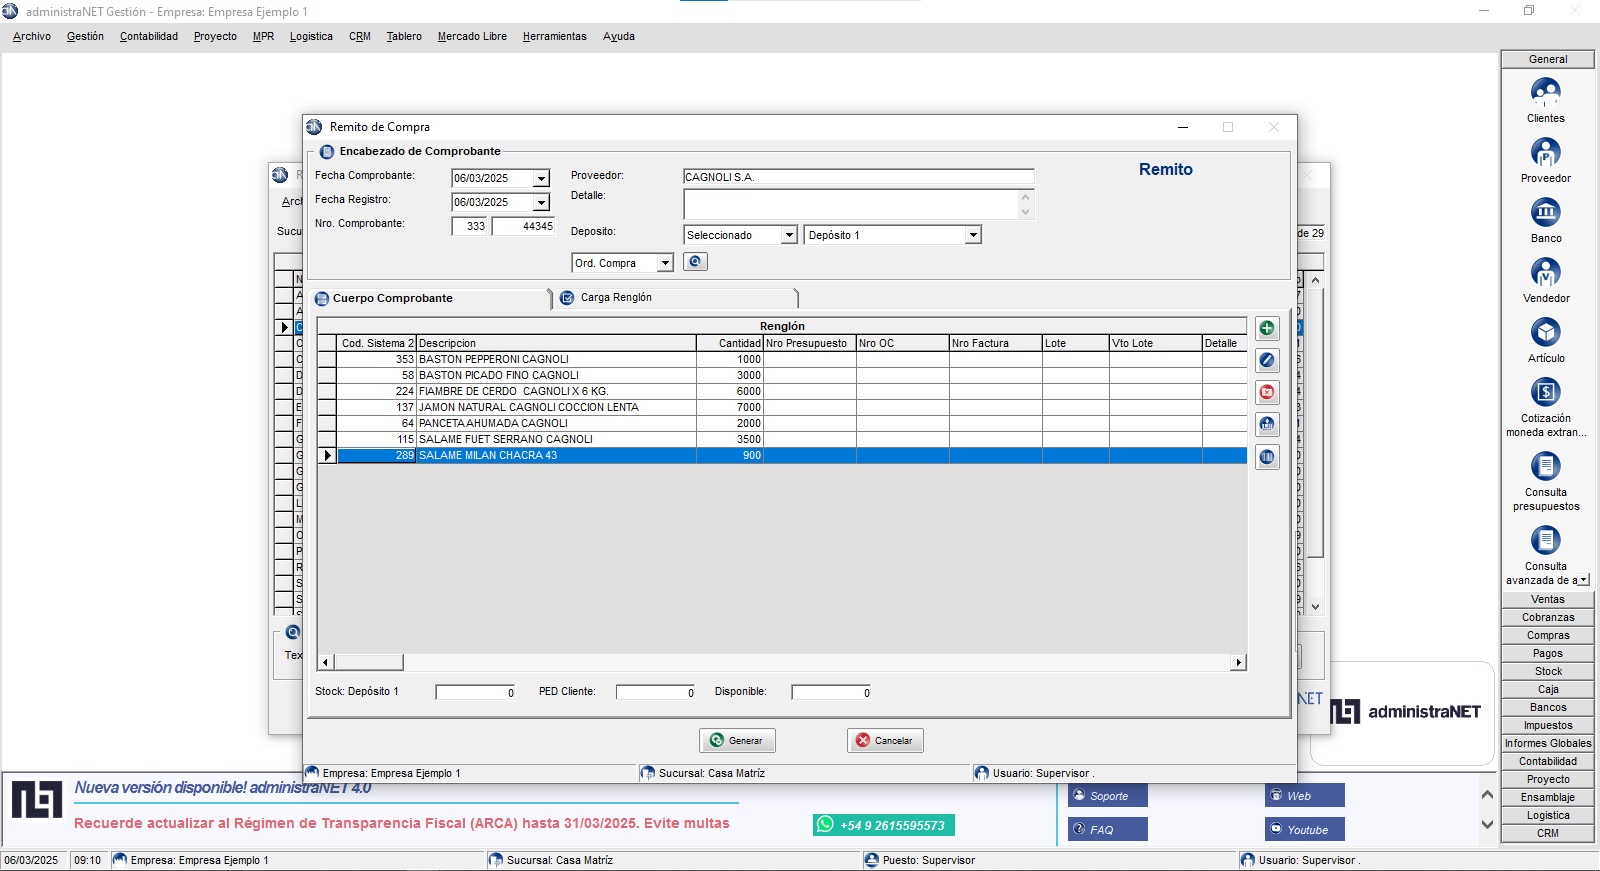Click the fourth grid side icon below delete

1267,425
